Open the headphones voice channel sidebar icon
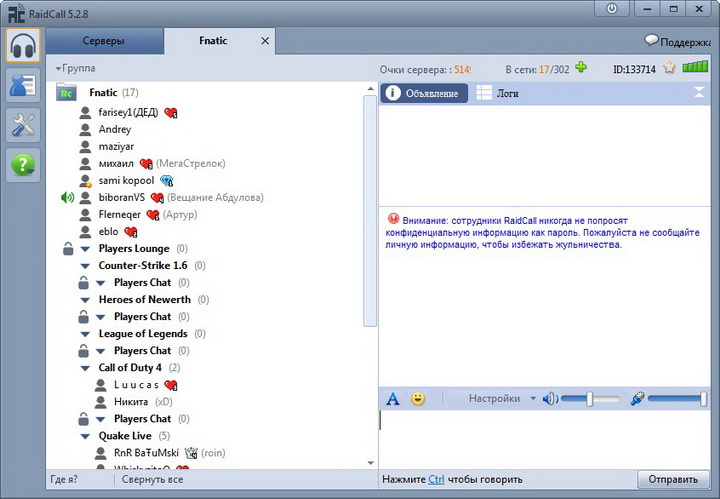The image size is (720, 499). tap(23, 45)
